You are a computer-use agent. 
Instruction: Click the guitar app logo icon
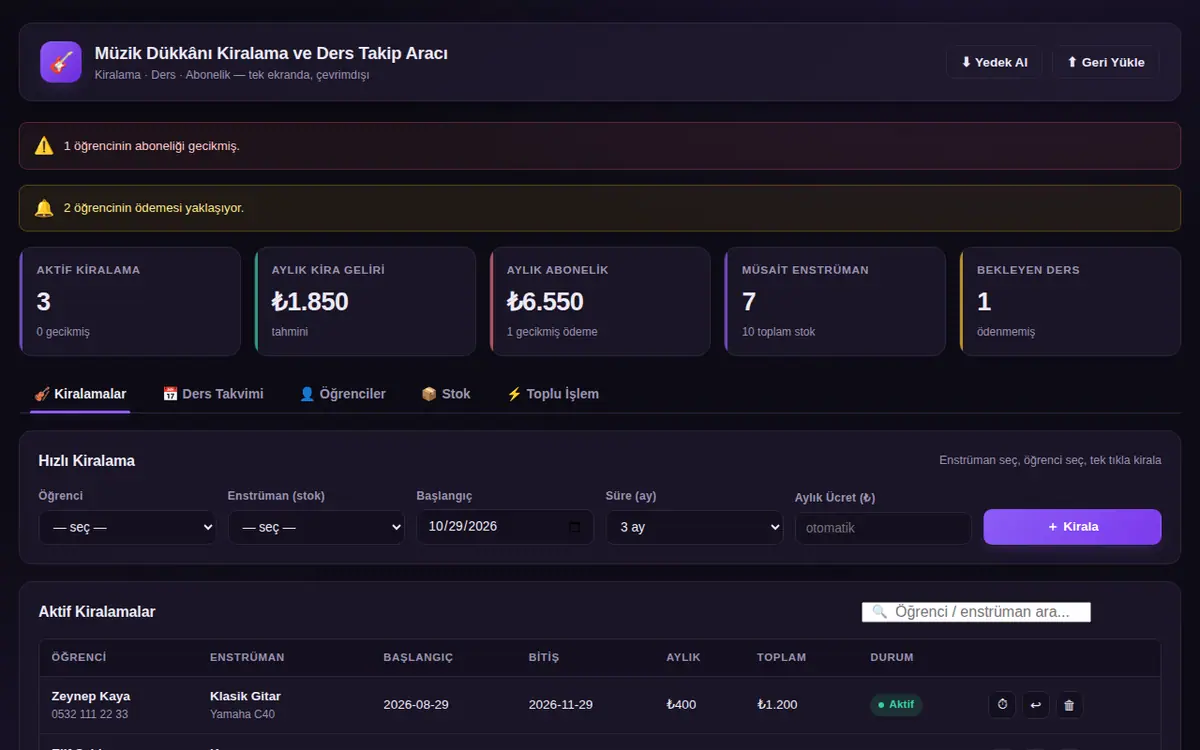click(61, 62)
